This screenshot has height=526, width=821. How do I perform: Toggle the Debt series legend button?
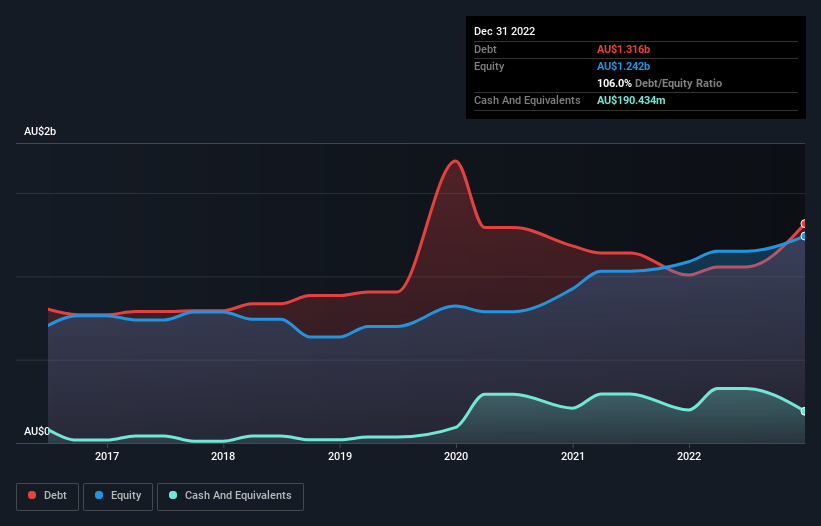click(47, 496)
